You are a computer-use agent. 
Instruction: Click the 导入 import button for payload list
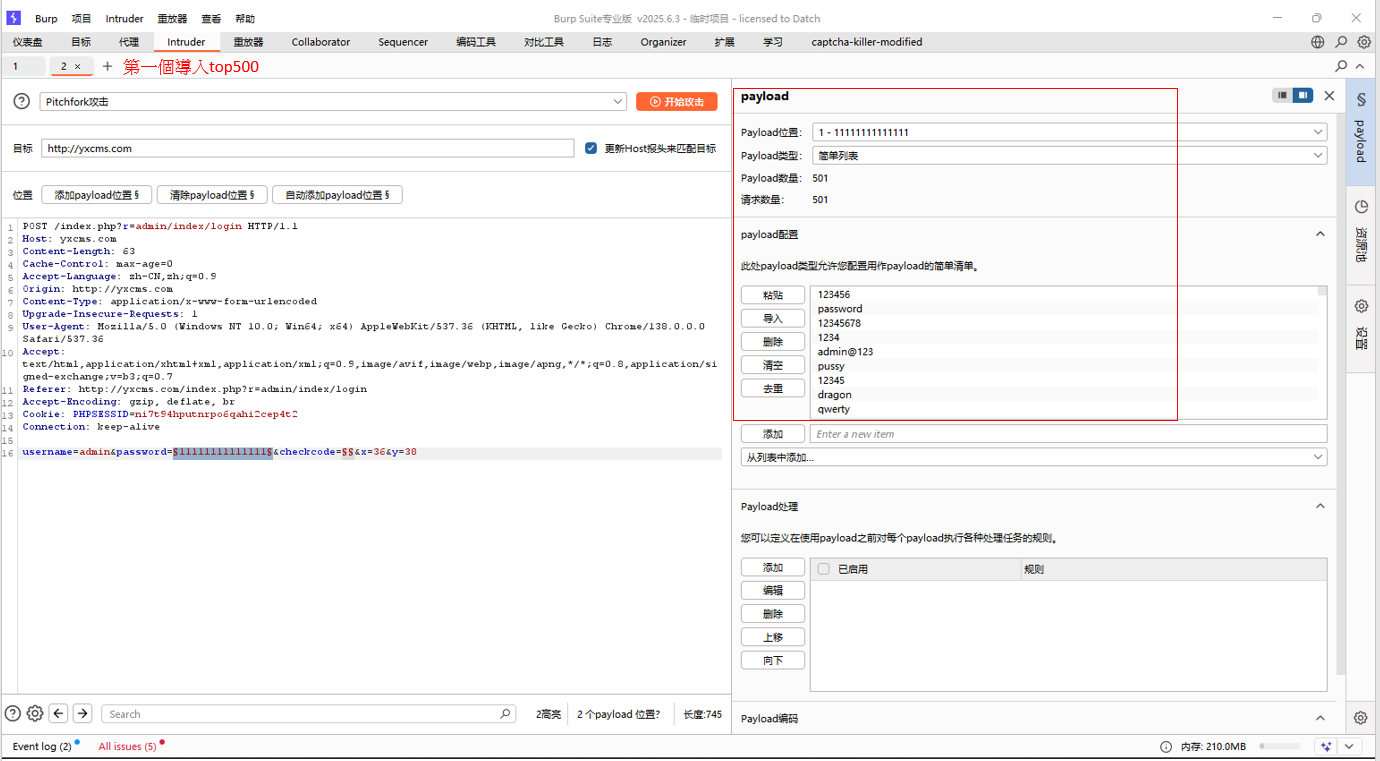(773, 318)
